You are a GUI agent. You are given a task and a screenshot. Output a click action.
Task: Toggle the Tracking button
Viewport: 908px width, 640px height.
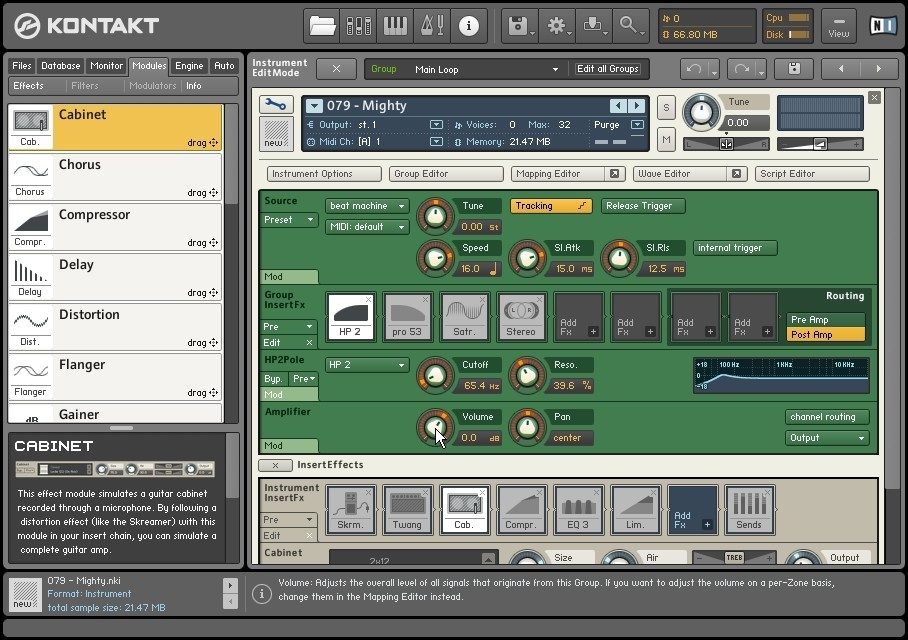pyautogui.click(x=551, y=206)
